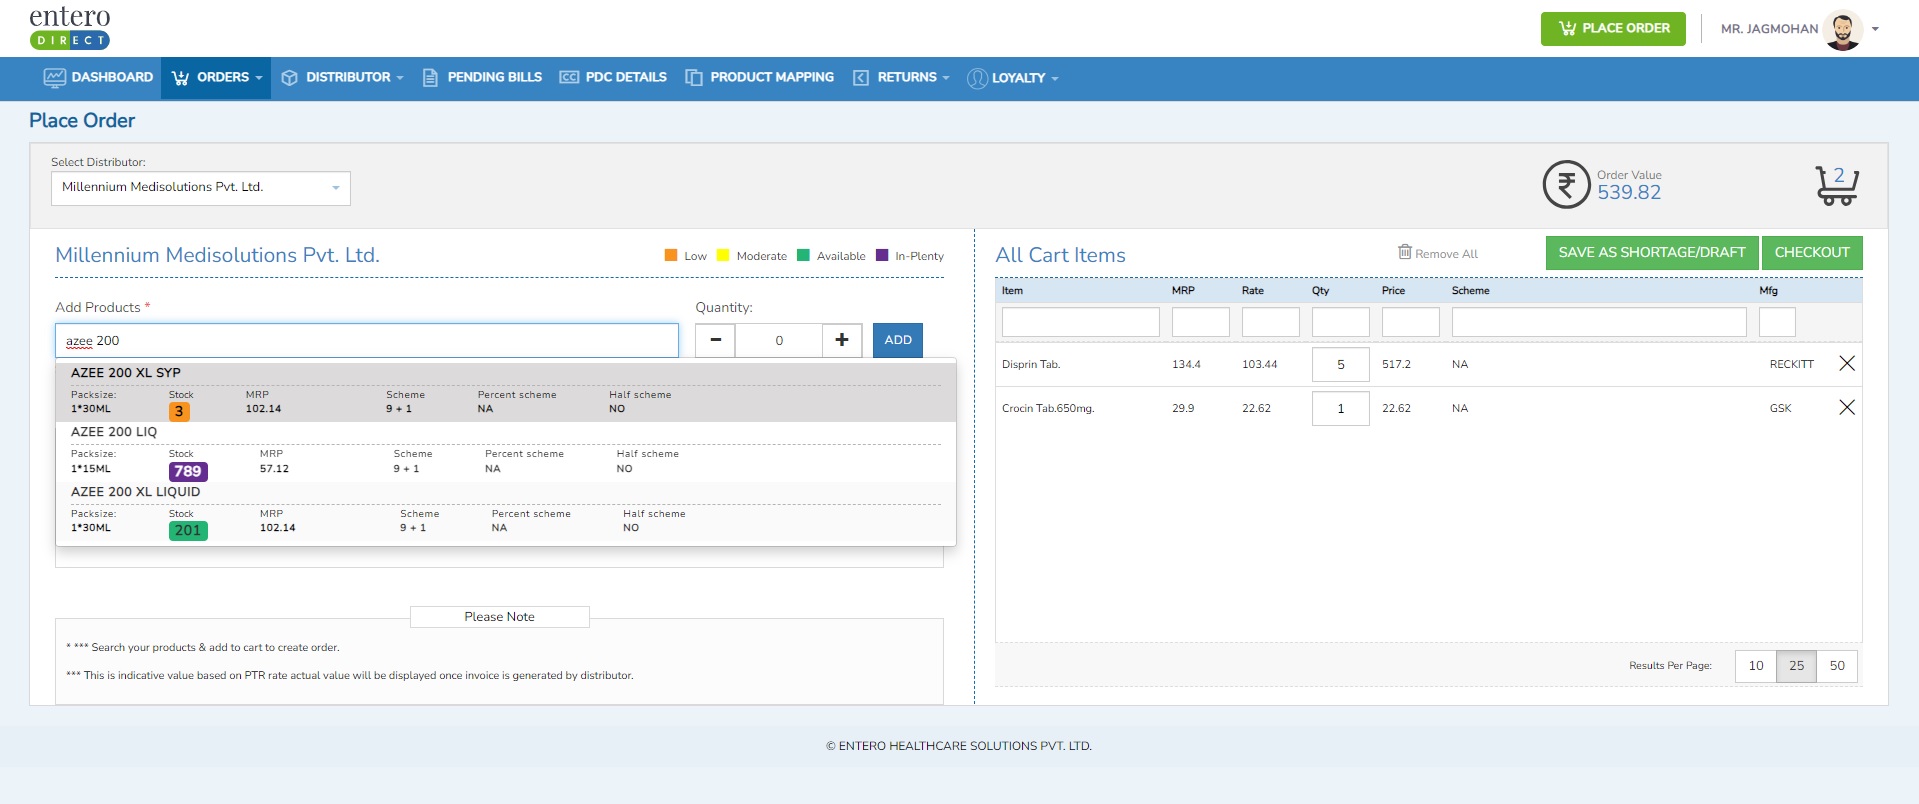Viewport: 1919px width, 804px height.
Task: Open Product Mapping from navigation bar
Action: pyautogui.click(x=759, y=77)
